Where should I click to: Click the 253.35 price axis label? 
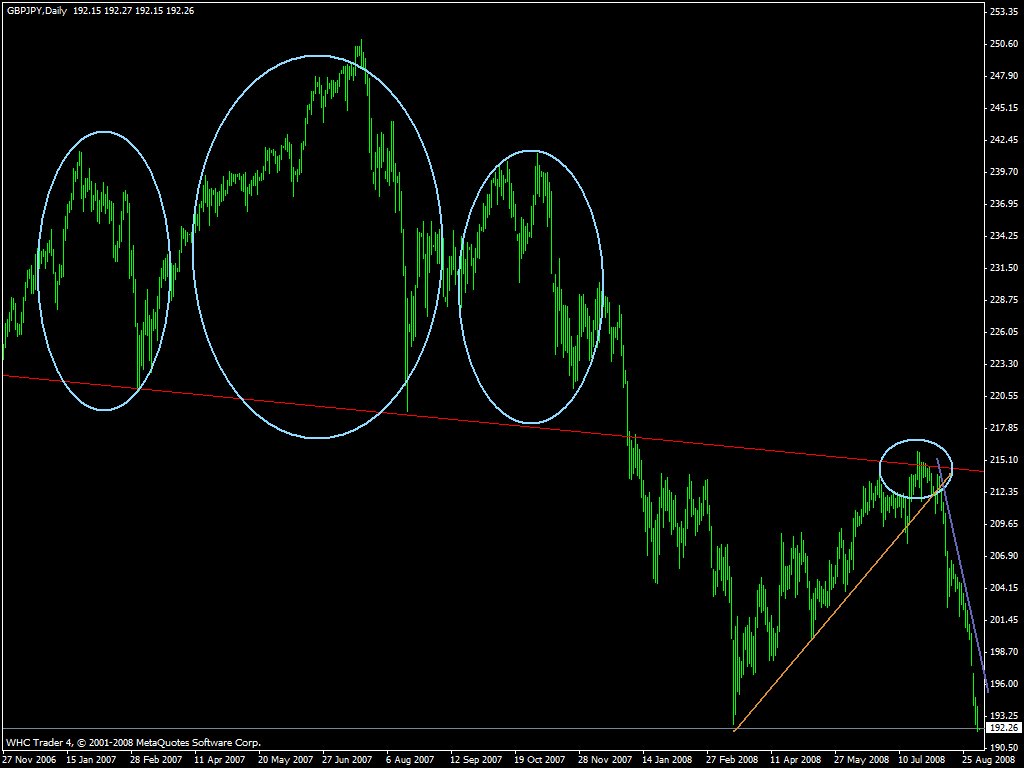pyautogui.click(x=1004, y=11)
